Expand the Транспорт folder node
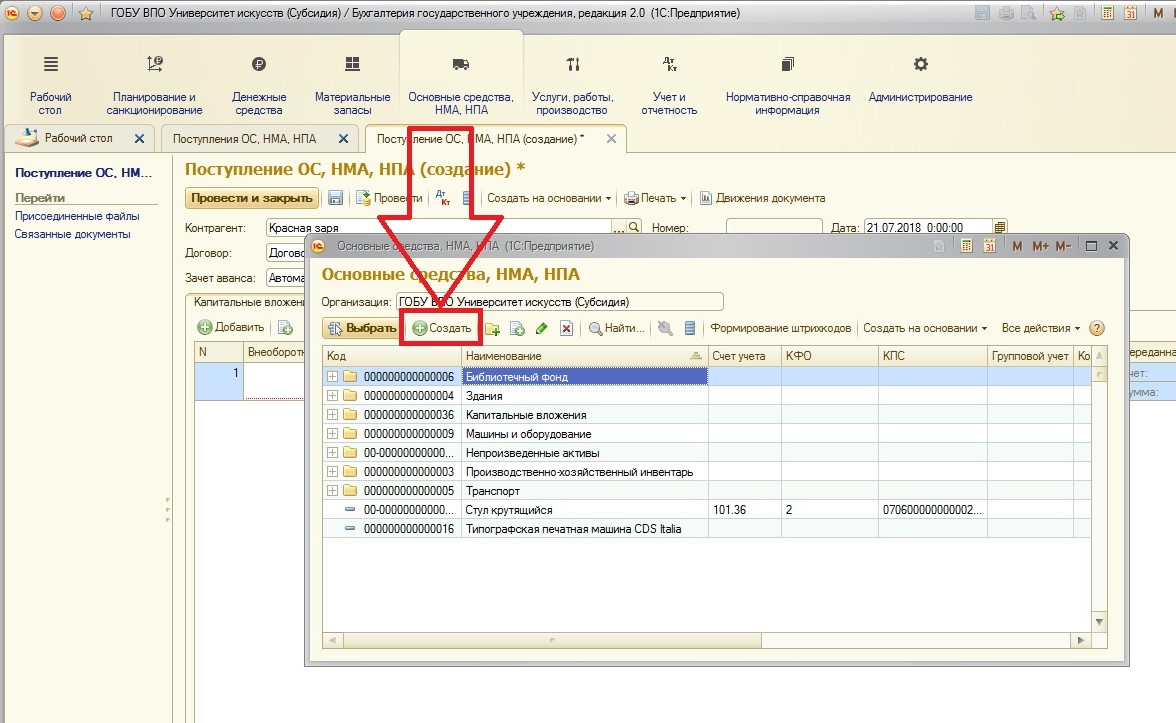 (332, 491)
